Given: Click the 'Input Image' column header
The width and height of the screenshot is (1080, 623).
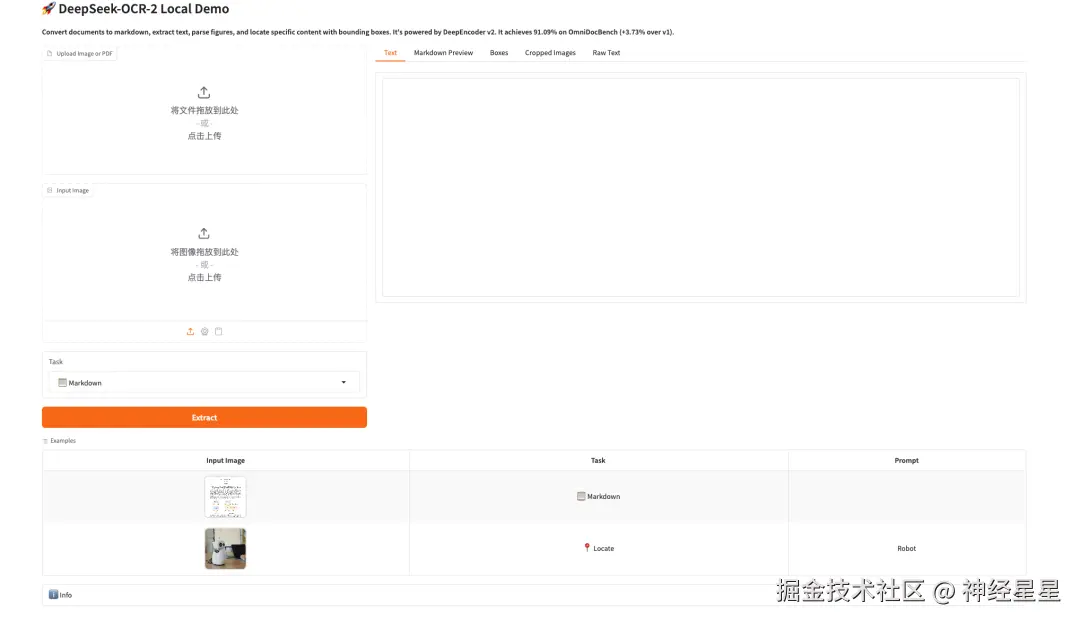Looking at the screenshot, I should point(225,461).
